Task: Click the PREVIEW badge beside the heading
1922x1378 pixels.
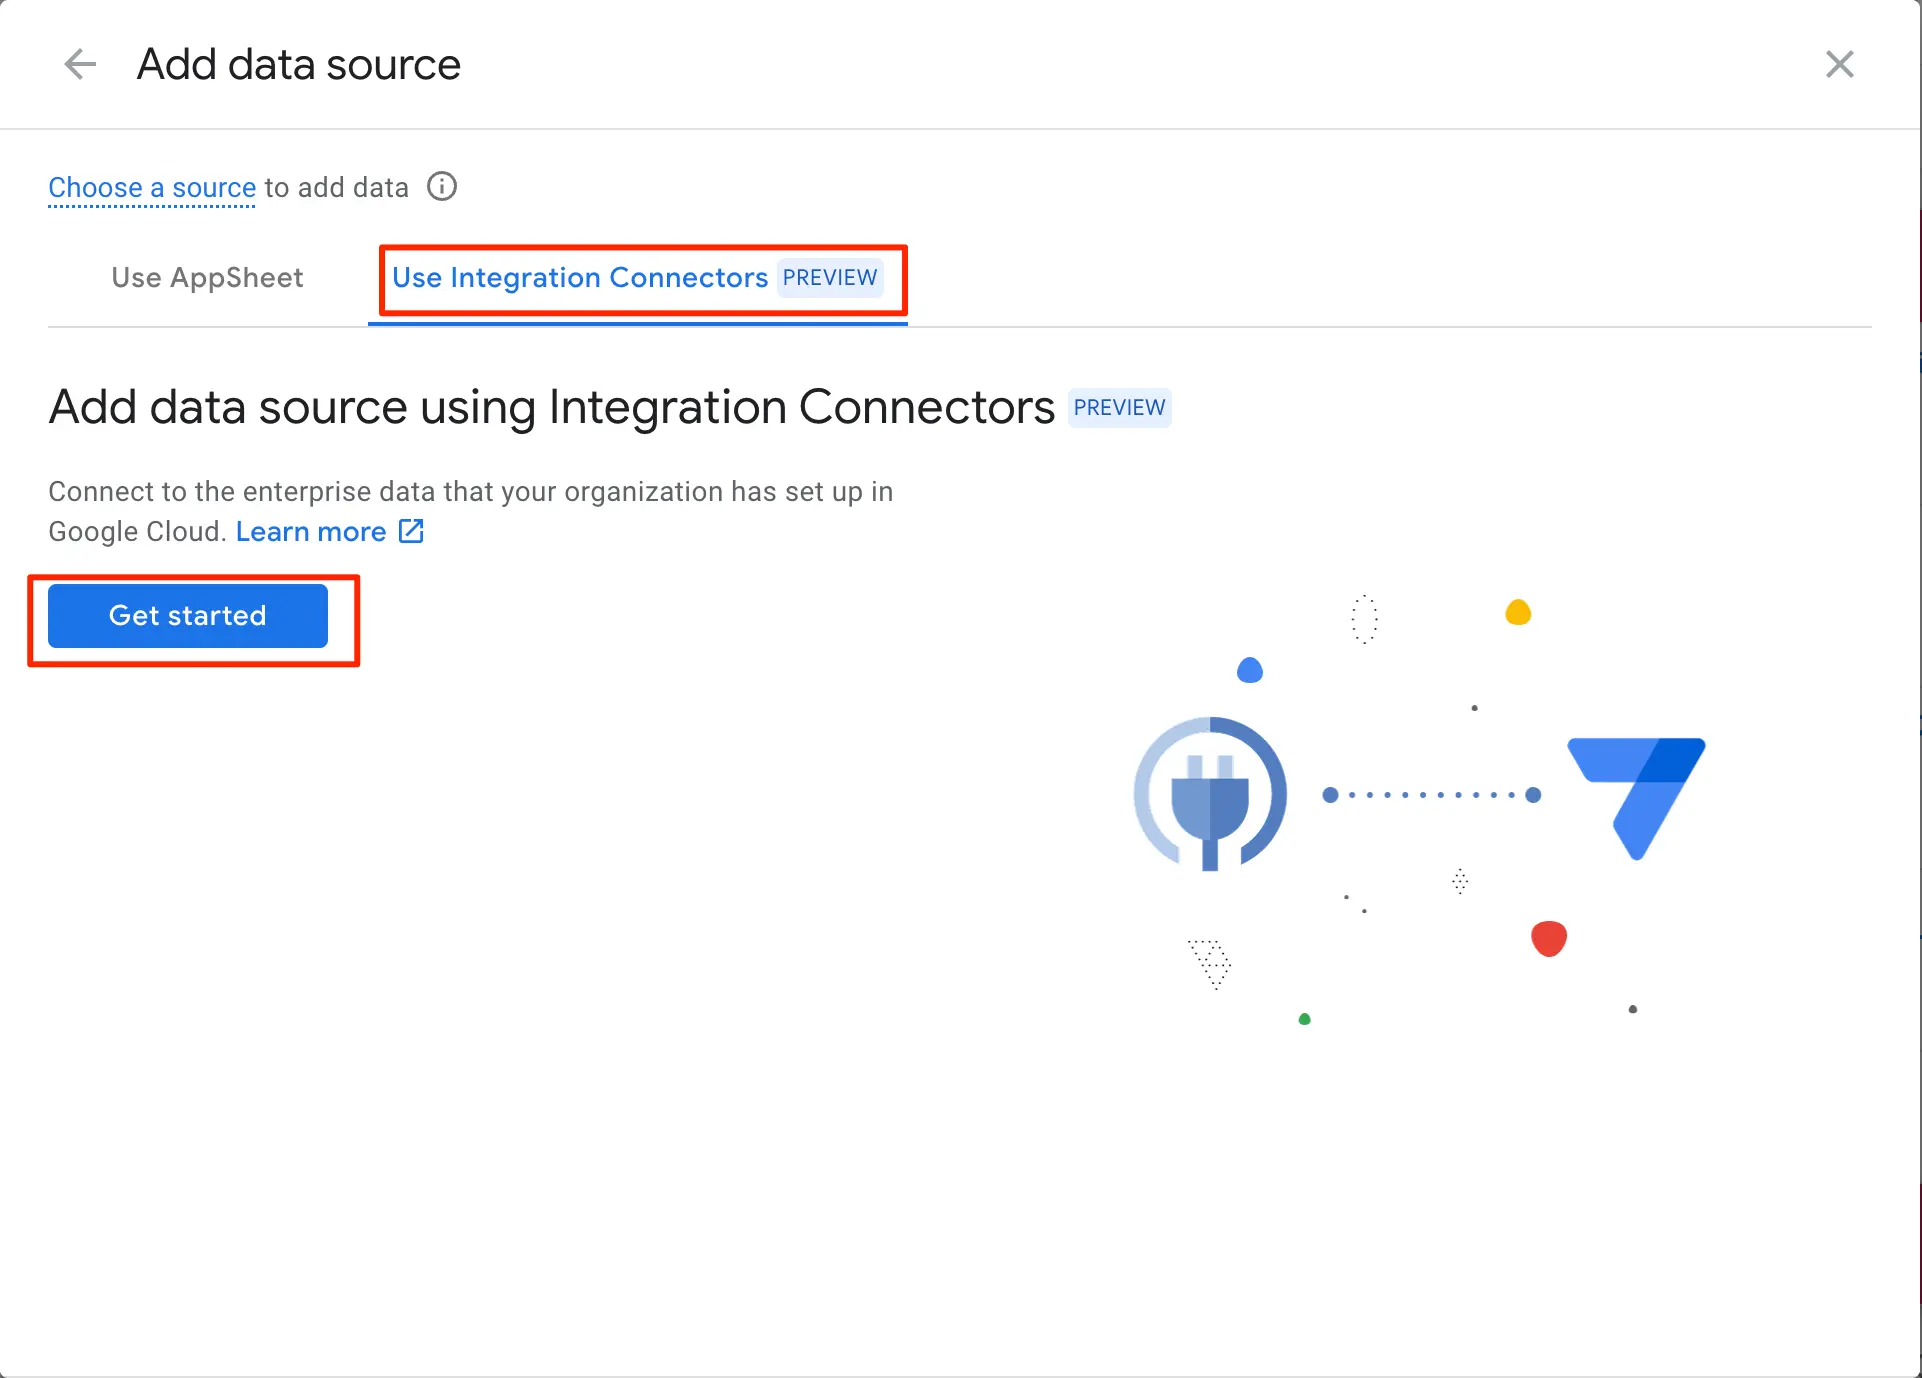Action: tap(1119, 408)
